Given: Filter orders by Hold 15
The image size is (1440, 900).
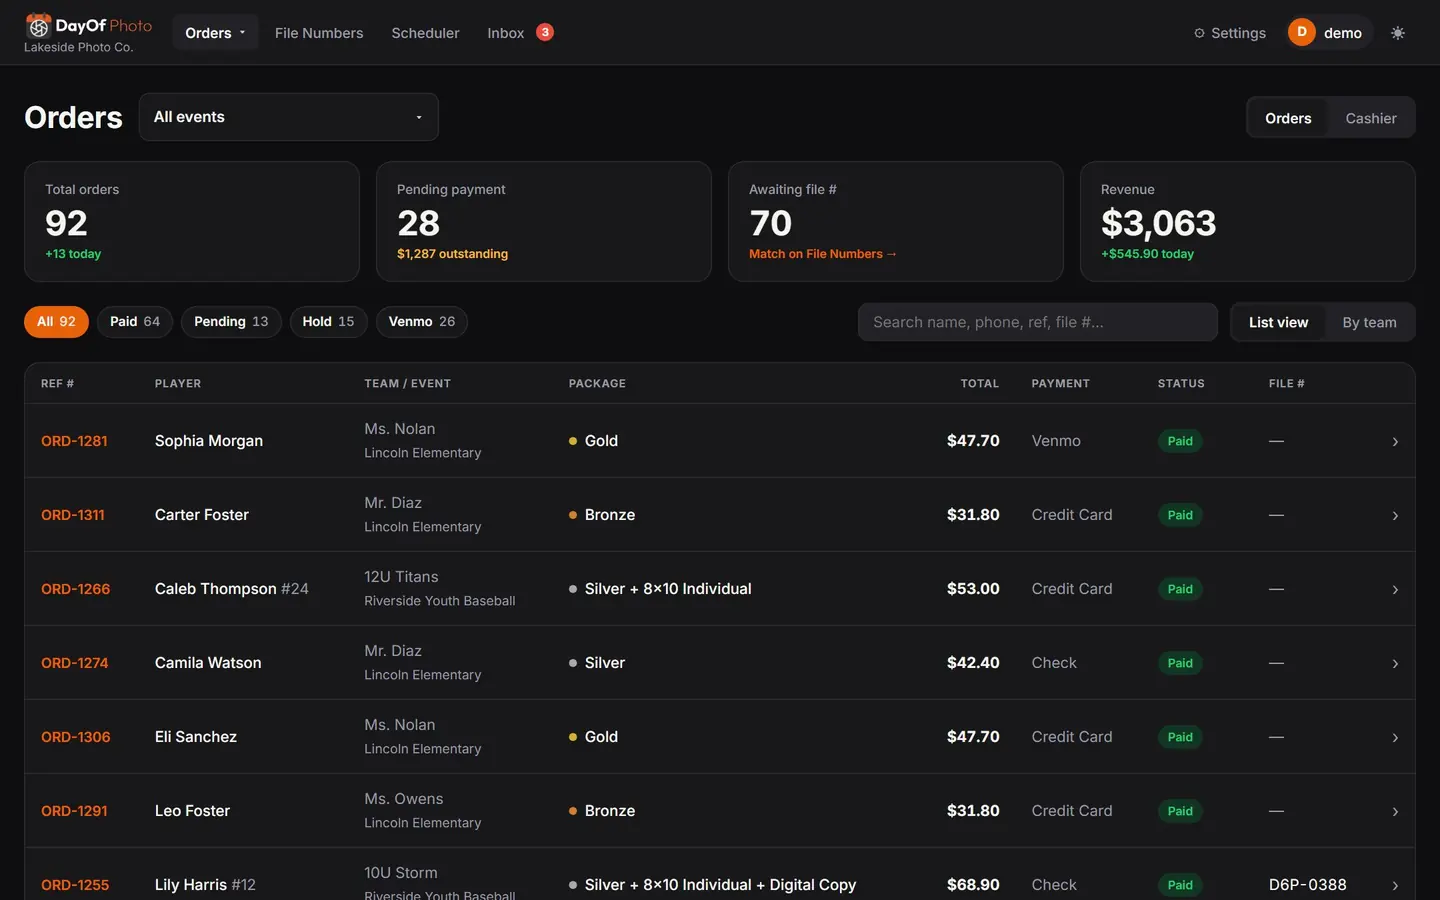Looking at the screenshot, I should (x=328, y=321).
